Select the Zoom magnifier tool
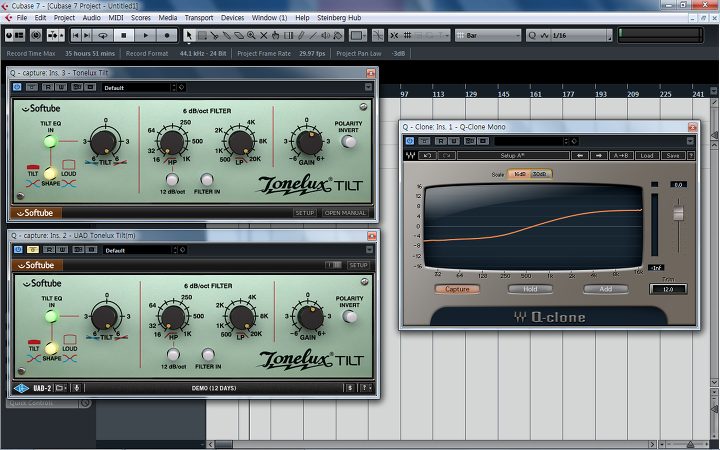The height and width of the screenshot is (450, 720). (251, 35)
